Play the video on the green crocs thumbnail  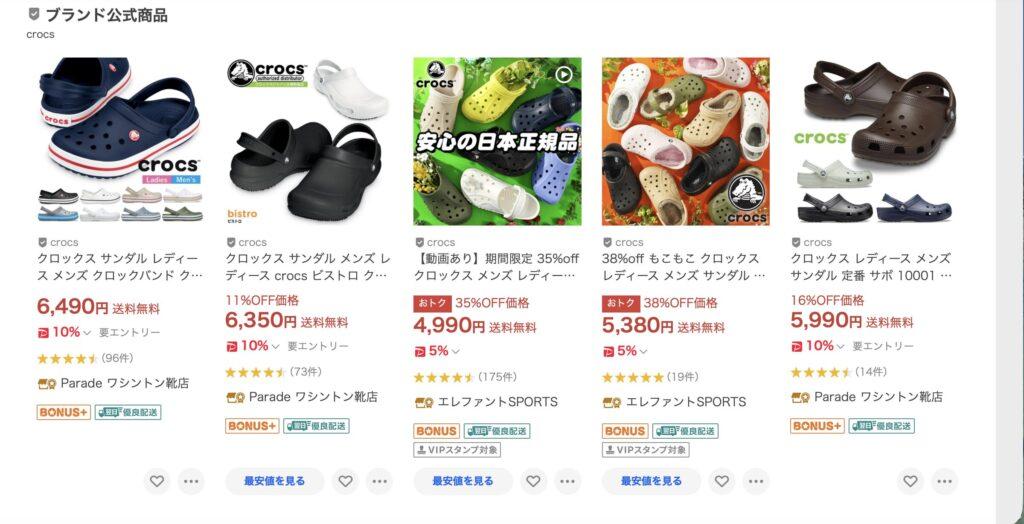(564, 74)
